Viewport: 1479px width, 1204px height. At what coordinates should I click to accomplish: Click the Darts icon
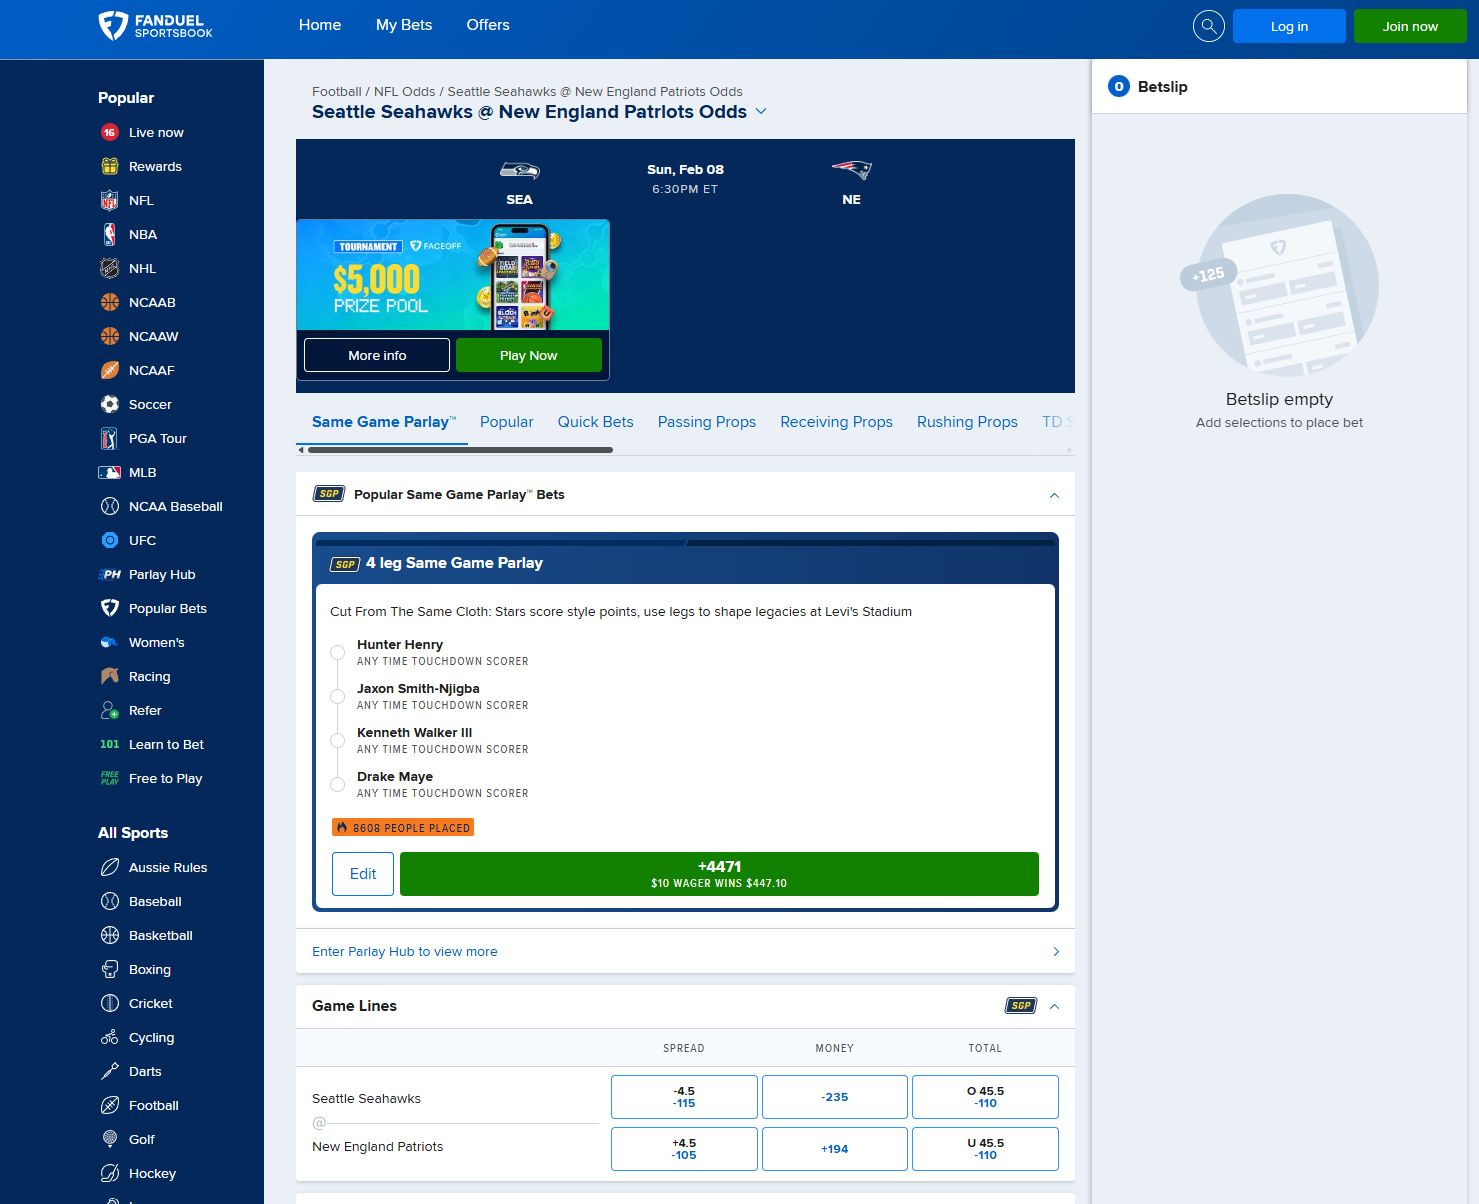coord(110,1071)
